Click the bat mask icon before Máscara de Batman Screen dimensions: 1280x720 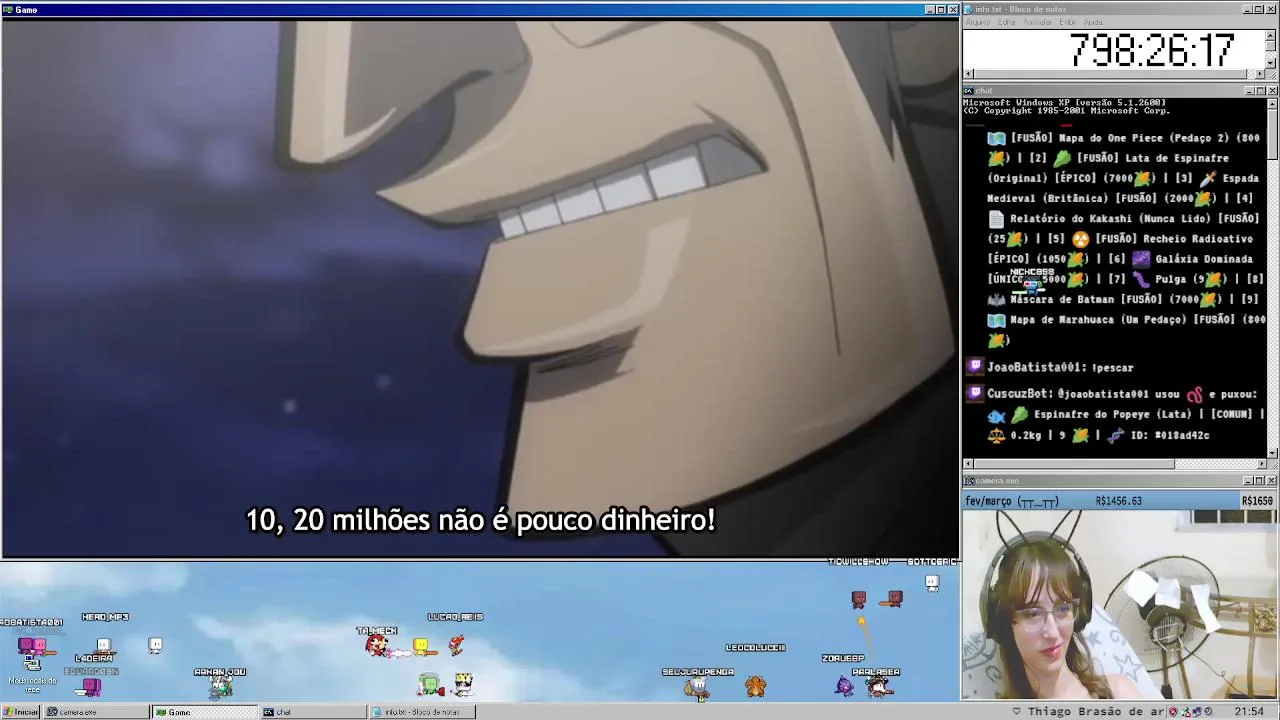tap(996, 299)
